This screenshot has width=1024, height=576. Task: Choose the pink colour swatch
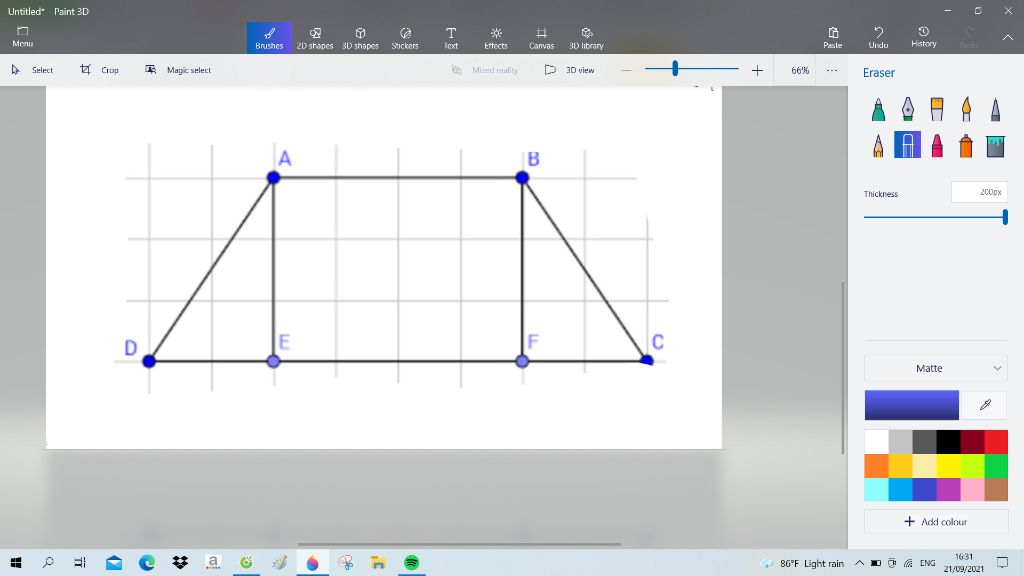pyautogui.click(x=972, y=489)
